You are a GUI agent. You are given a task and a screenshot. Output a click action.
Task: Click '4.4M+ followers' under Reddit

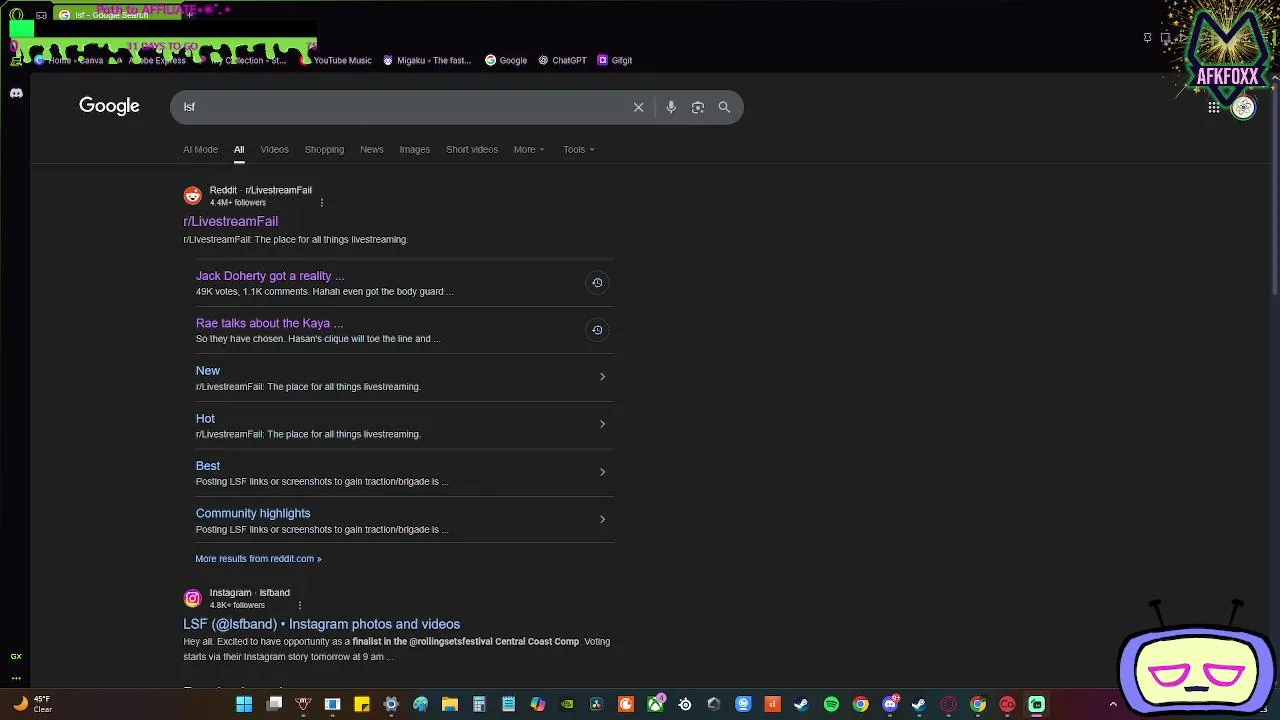tap(238, 203)
